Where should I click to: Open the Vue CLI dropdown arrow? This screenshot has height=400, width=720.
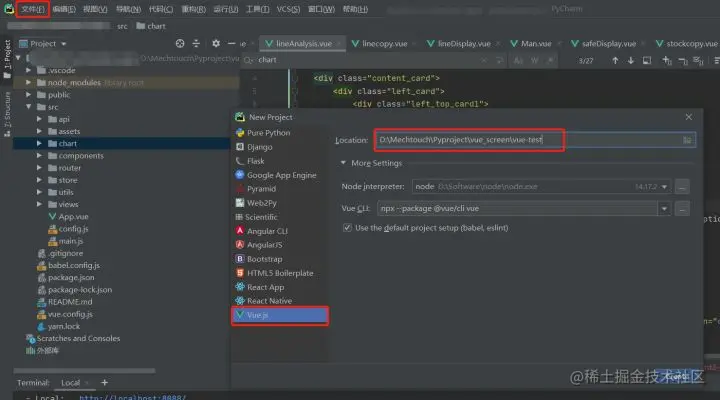(x=664, y=209)
